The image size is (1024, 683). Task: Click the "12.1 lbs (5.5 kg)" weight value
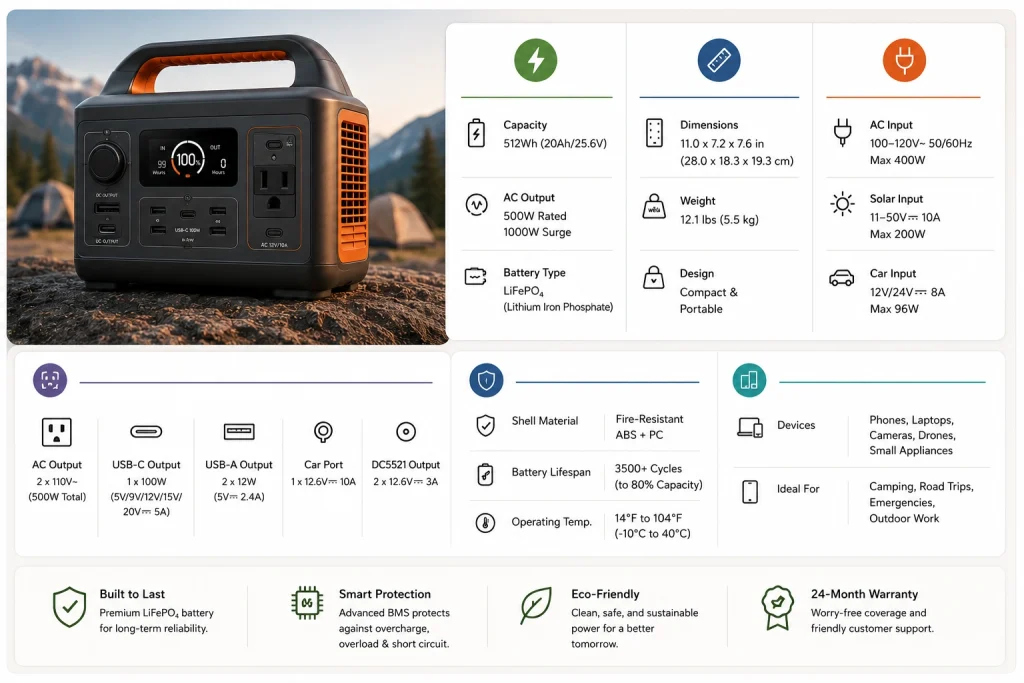(x=719, y=220)
